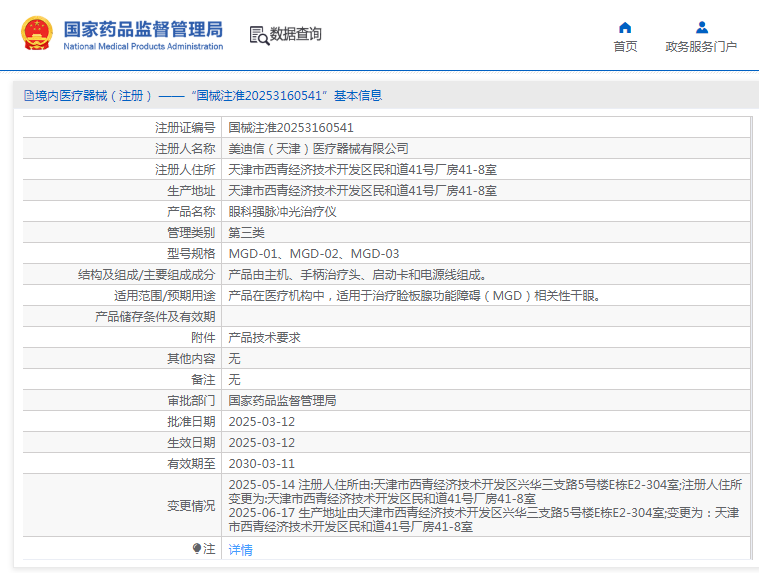
Task: Click the 数据查询 heading text
Action: [x=295, y=34]
